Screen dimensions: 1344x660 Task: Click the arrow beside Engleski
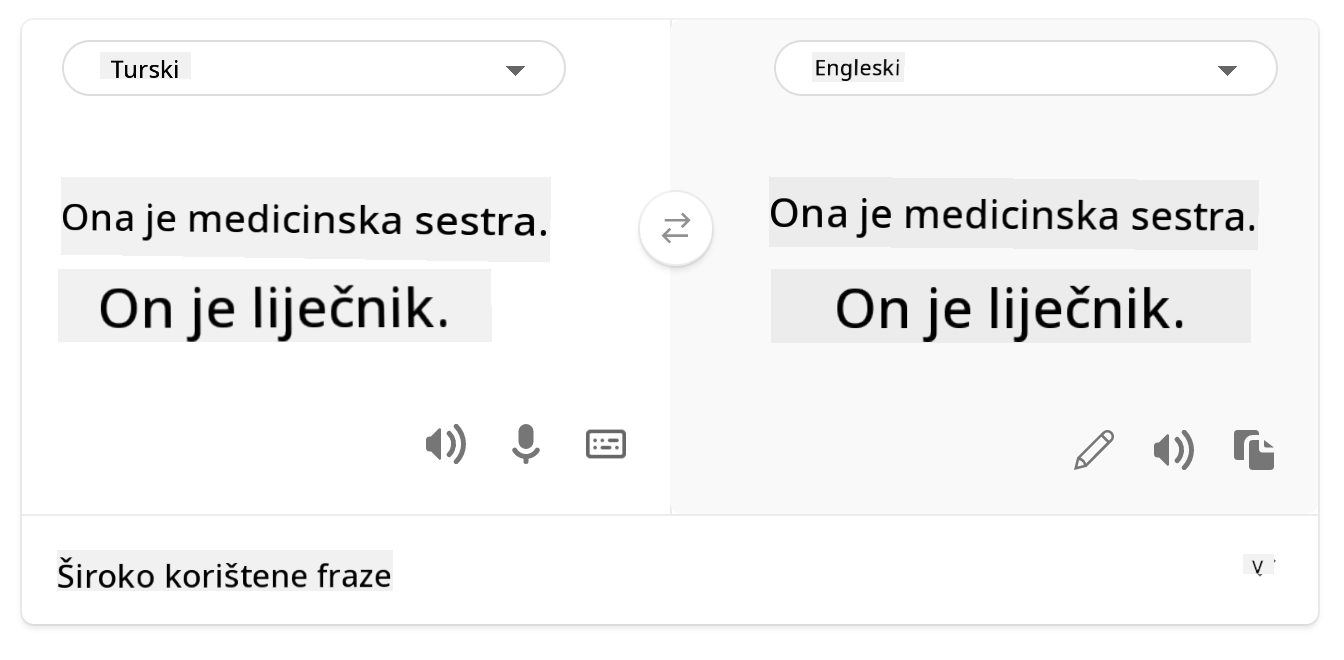[1227, 70]
